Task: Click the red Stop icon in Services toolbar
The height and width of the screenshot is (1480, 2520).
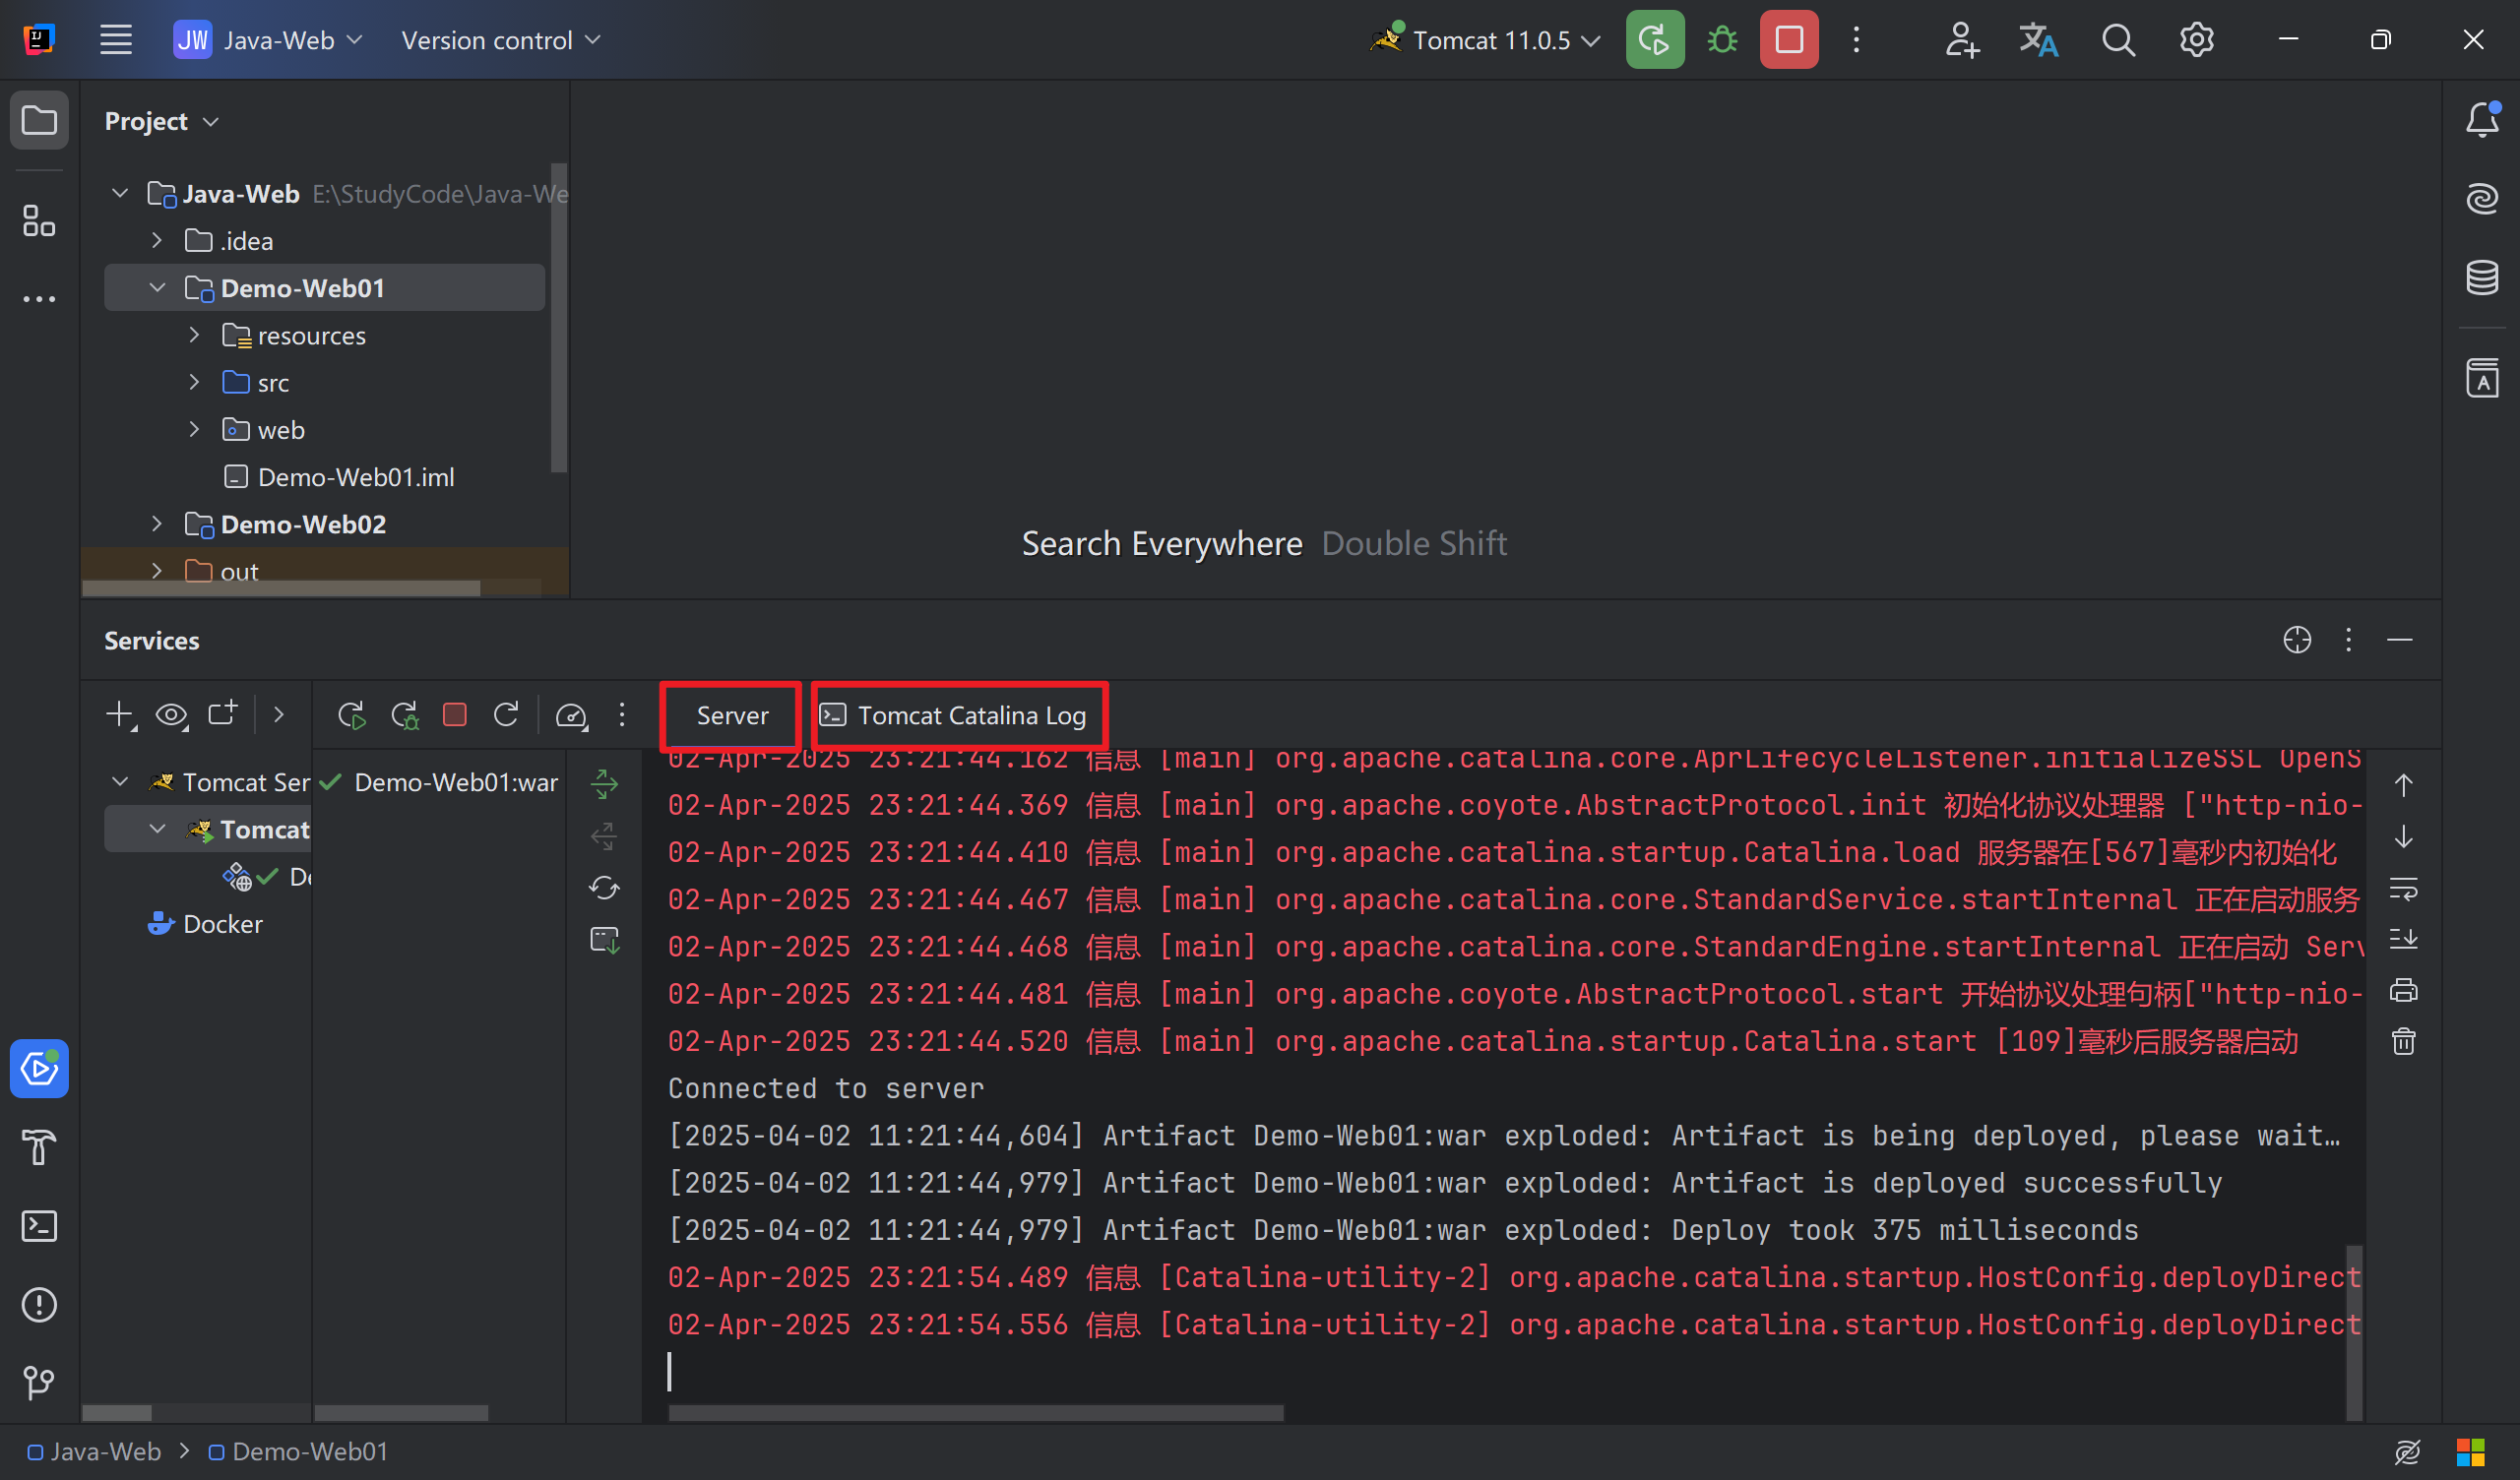Action: tap(455, 715)
